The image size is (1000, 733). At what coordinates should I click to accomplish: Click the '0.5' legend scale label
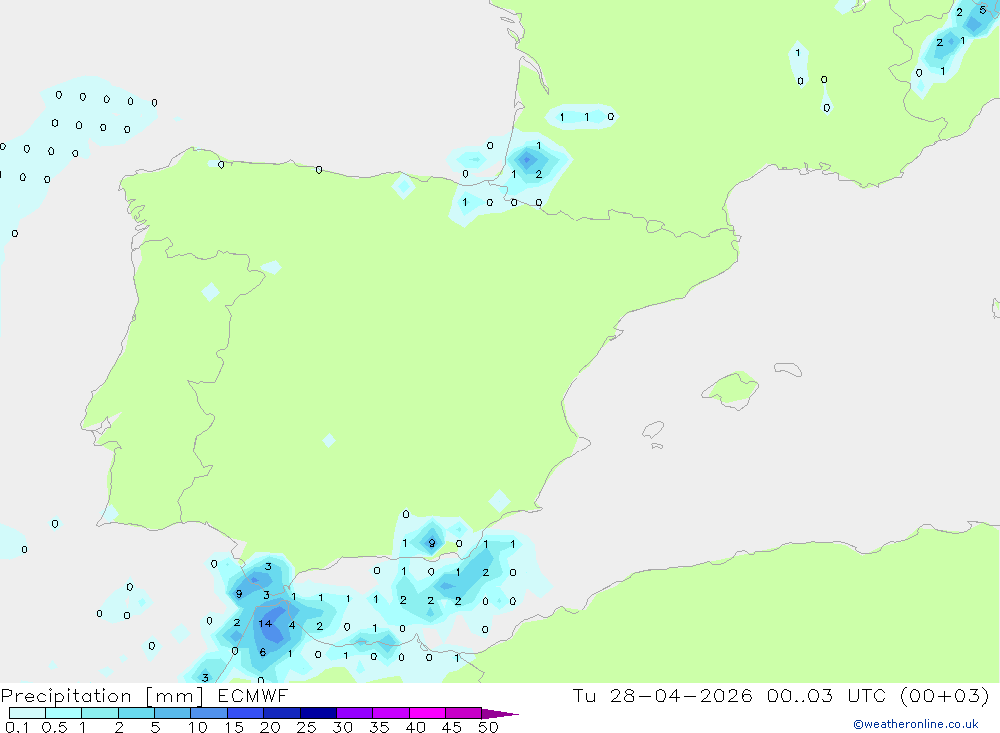(x=54, y=727)
